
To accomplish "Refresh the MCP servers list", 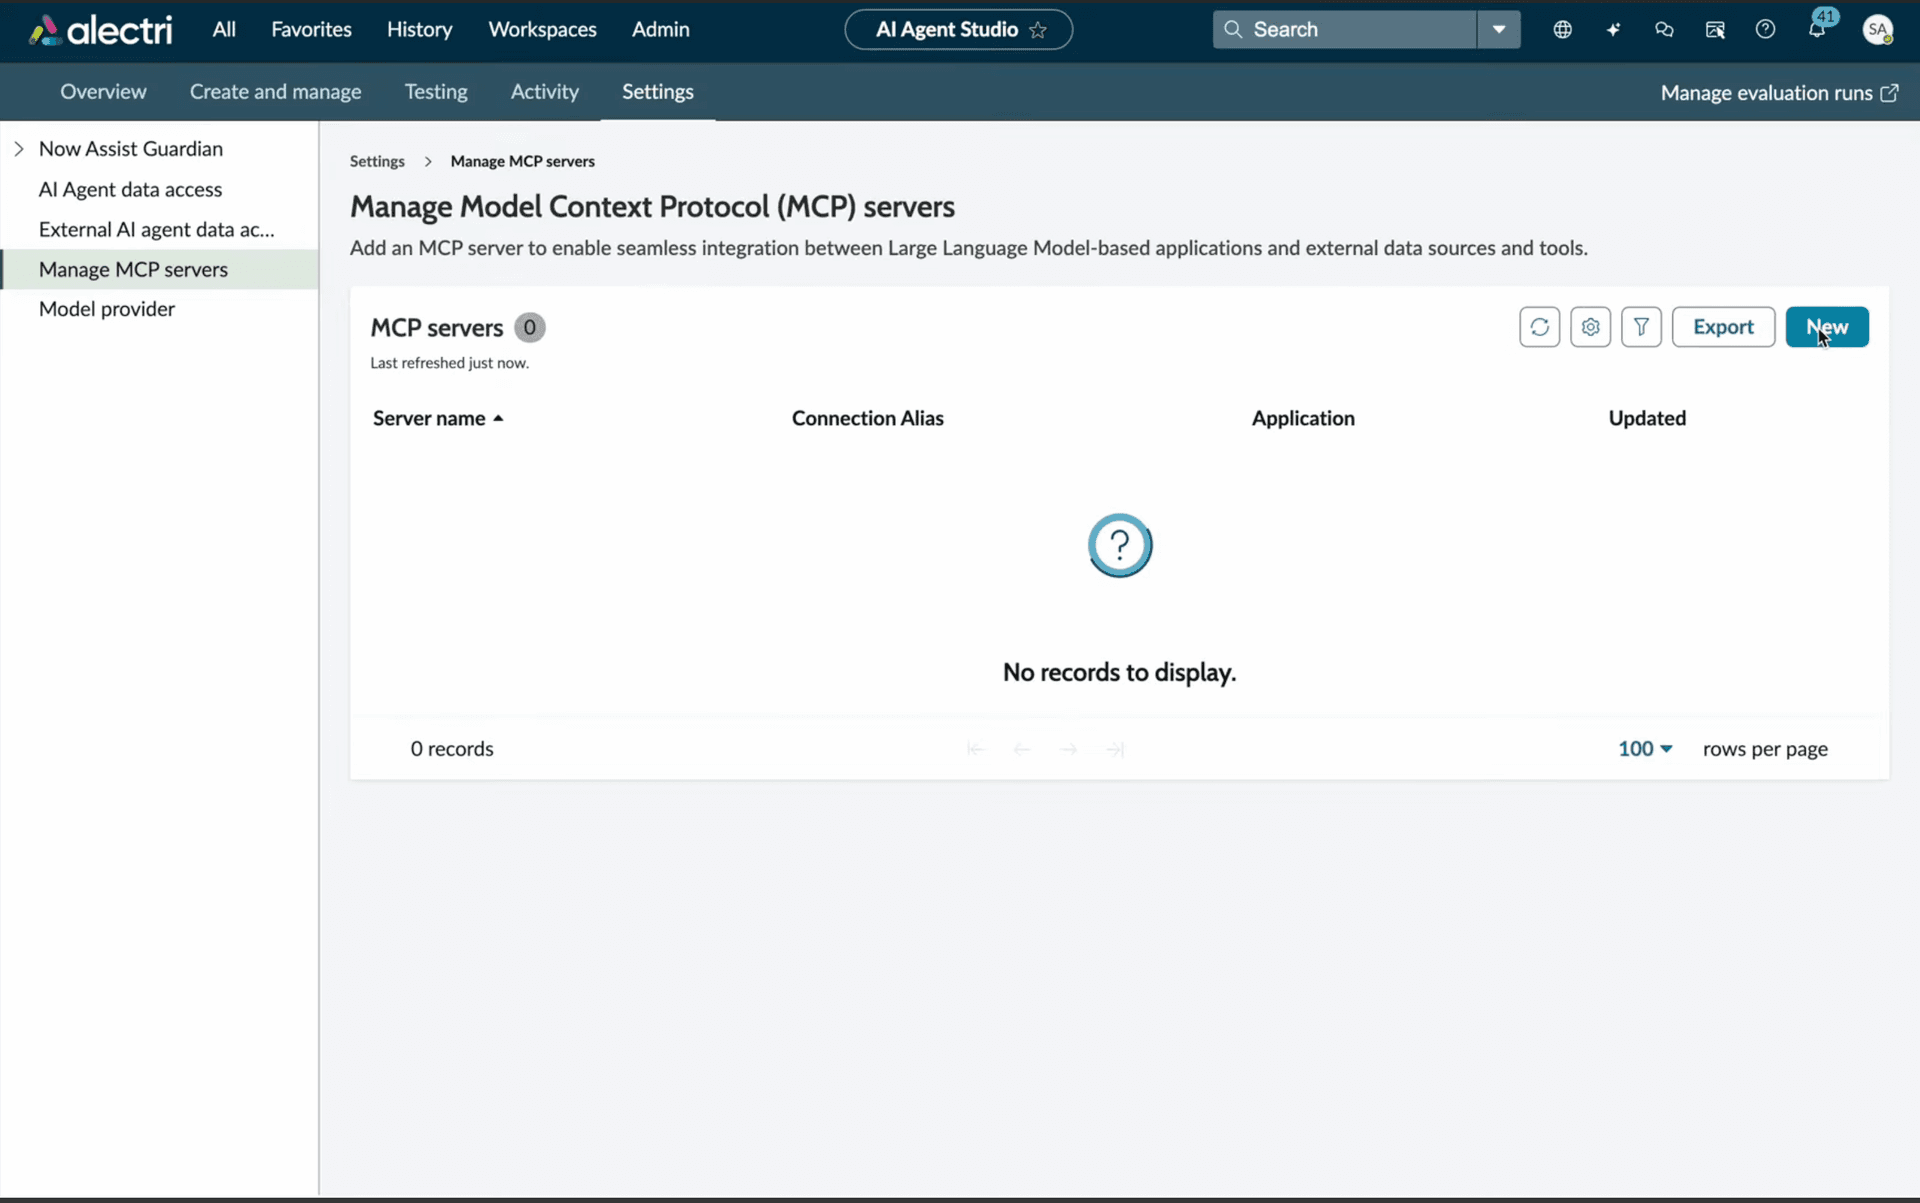I will pos(1539,327).
